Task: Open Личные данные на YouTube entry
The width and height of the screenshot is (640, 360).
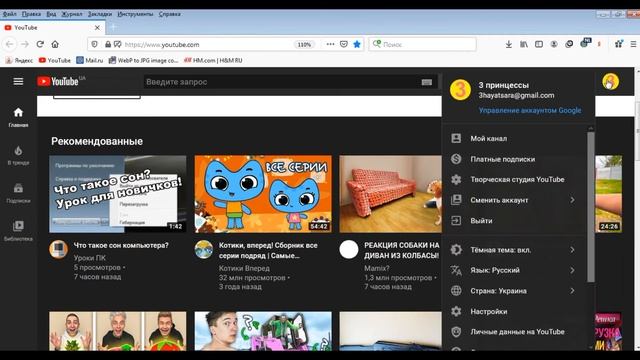Action: coord(514,332)
